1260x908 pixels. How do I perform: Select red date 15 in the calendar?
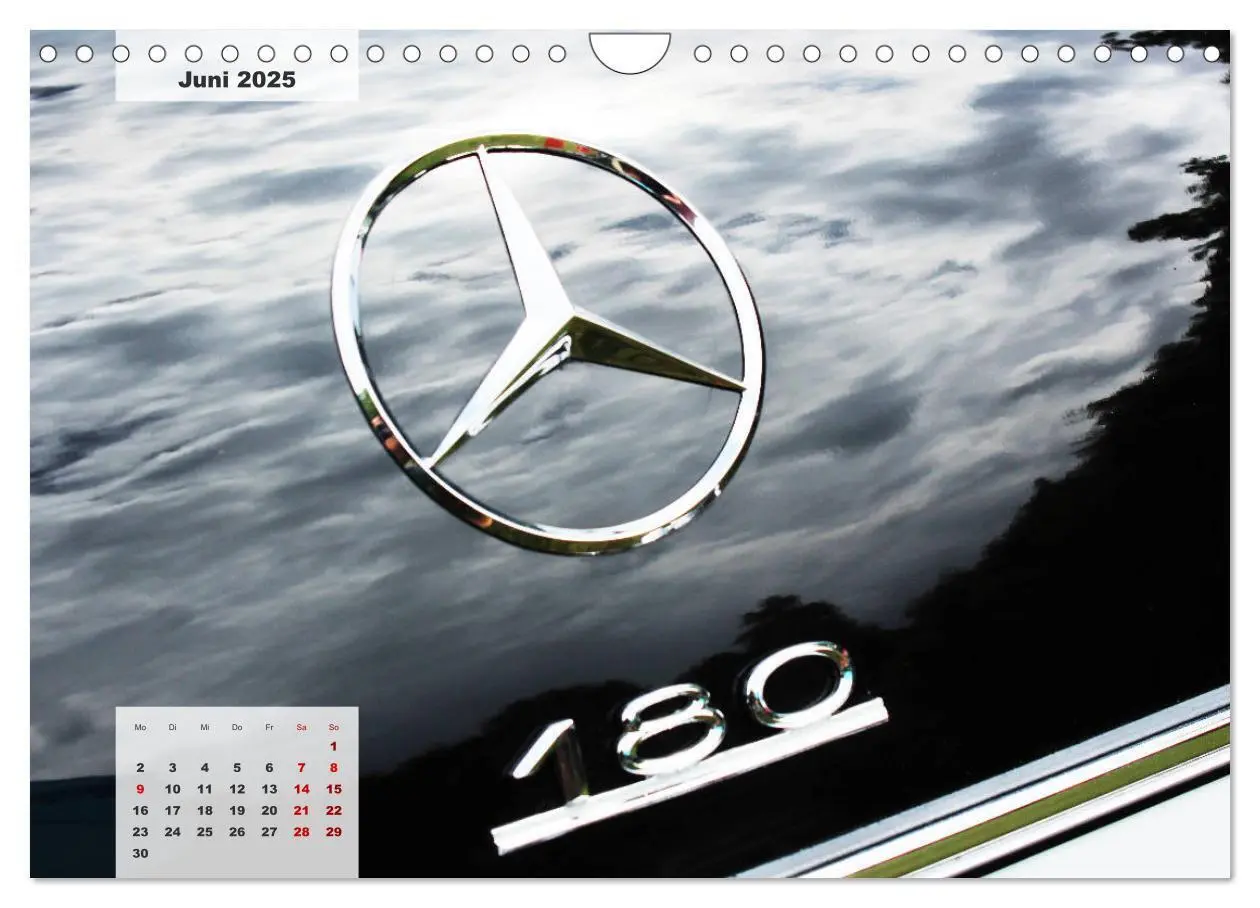[x=334, y=789]
